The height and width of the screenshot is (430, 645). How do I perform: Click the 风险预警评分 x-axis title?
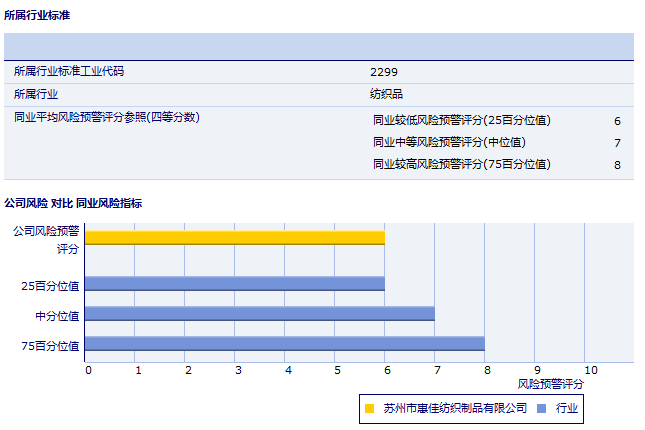(551, 383)
